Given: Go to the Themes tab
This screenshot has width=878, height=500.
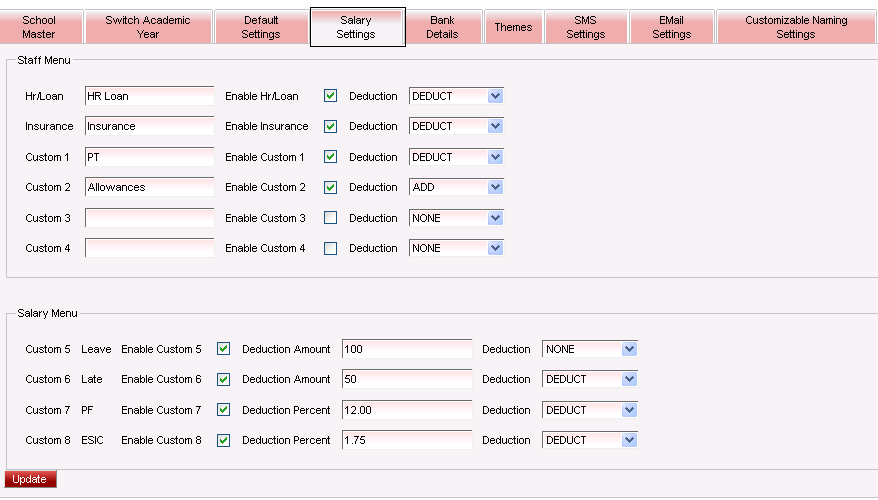Looking at the screenshot, I should coord(513,27).
